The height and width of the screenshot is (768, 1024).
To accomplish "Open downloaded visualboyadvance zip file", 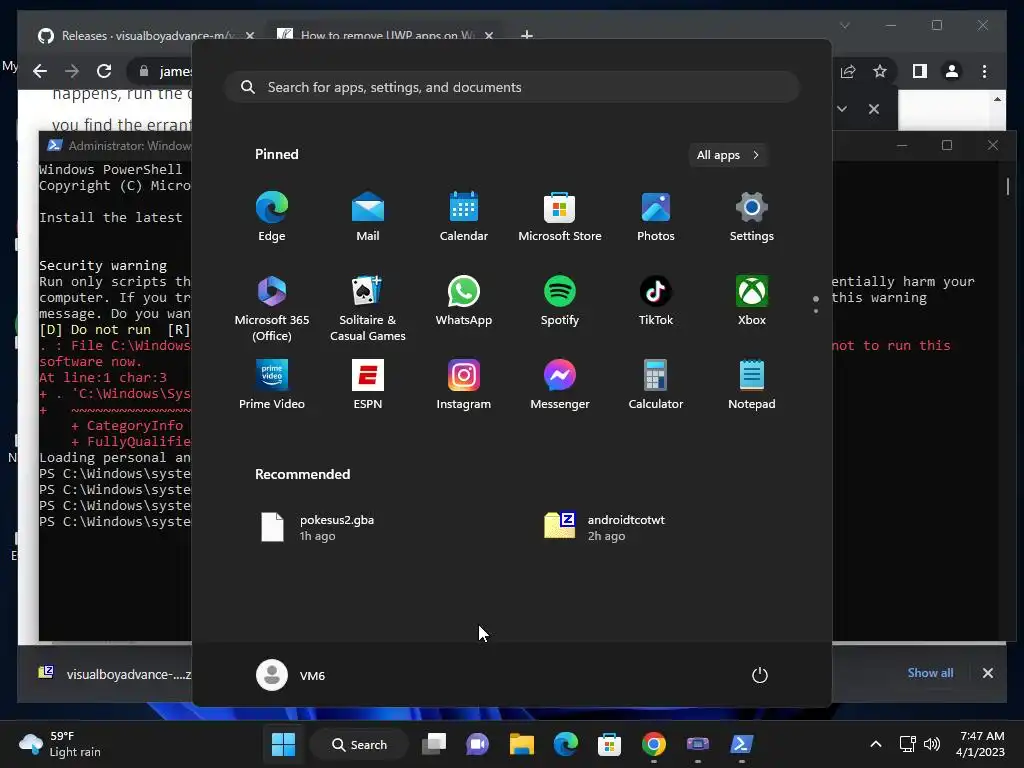I will (114, 674).
